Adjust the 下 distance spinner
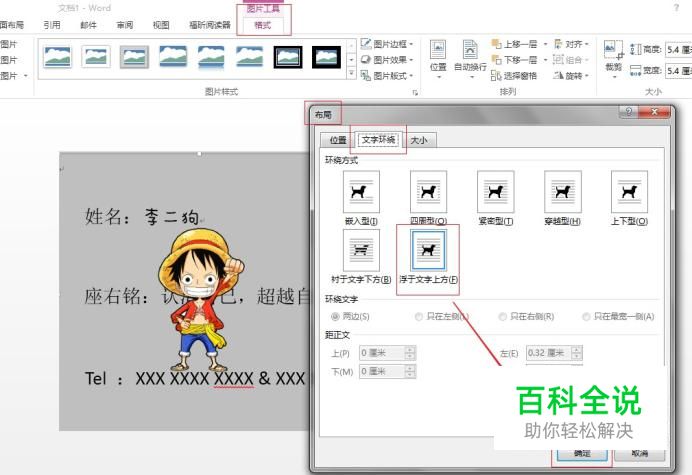The image size is (692, 475). click(x=410, y=371)
